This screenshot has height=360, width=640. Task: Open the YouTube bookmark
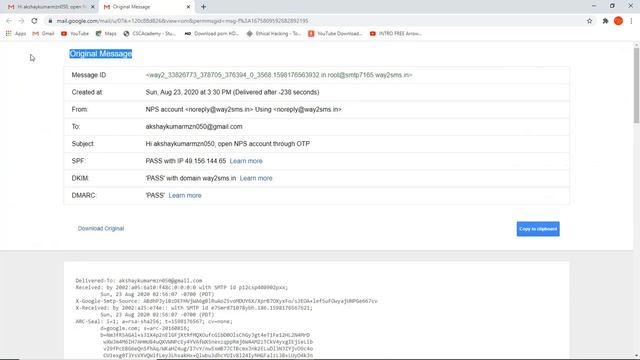pyautogui.click(x=75, y=33)
